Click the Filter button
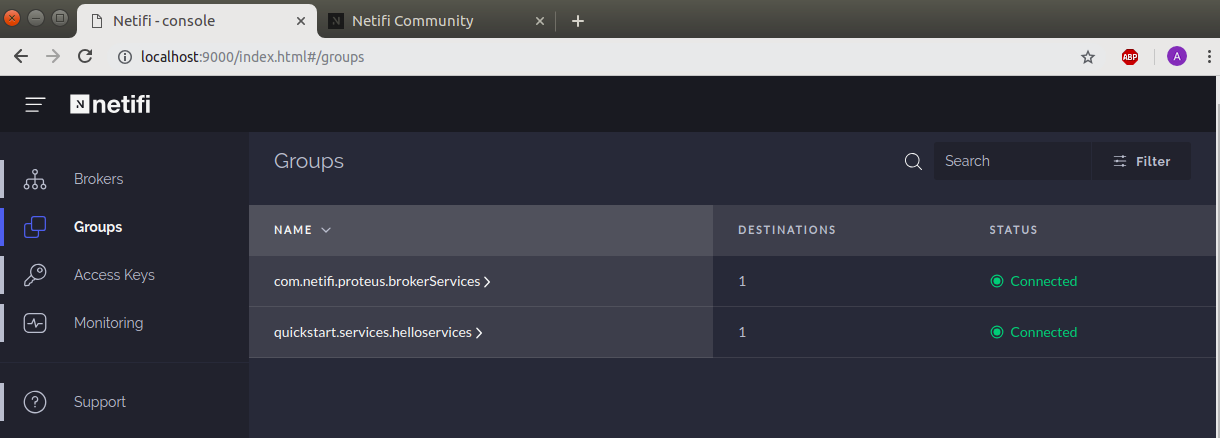 (x=1141, y=161)
